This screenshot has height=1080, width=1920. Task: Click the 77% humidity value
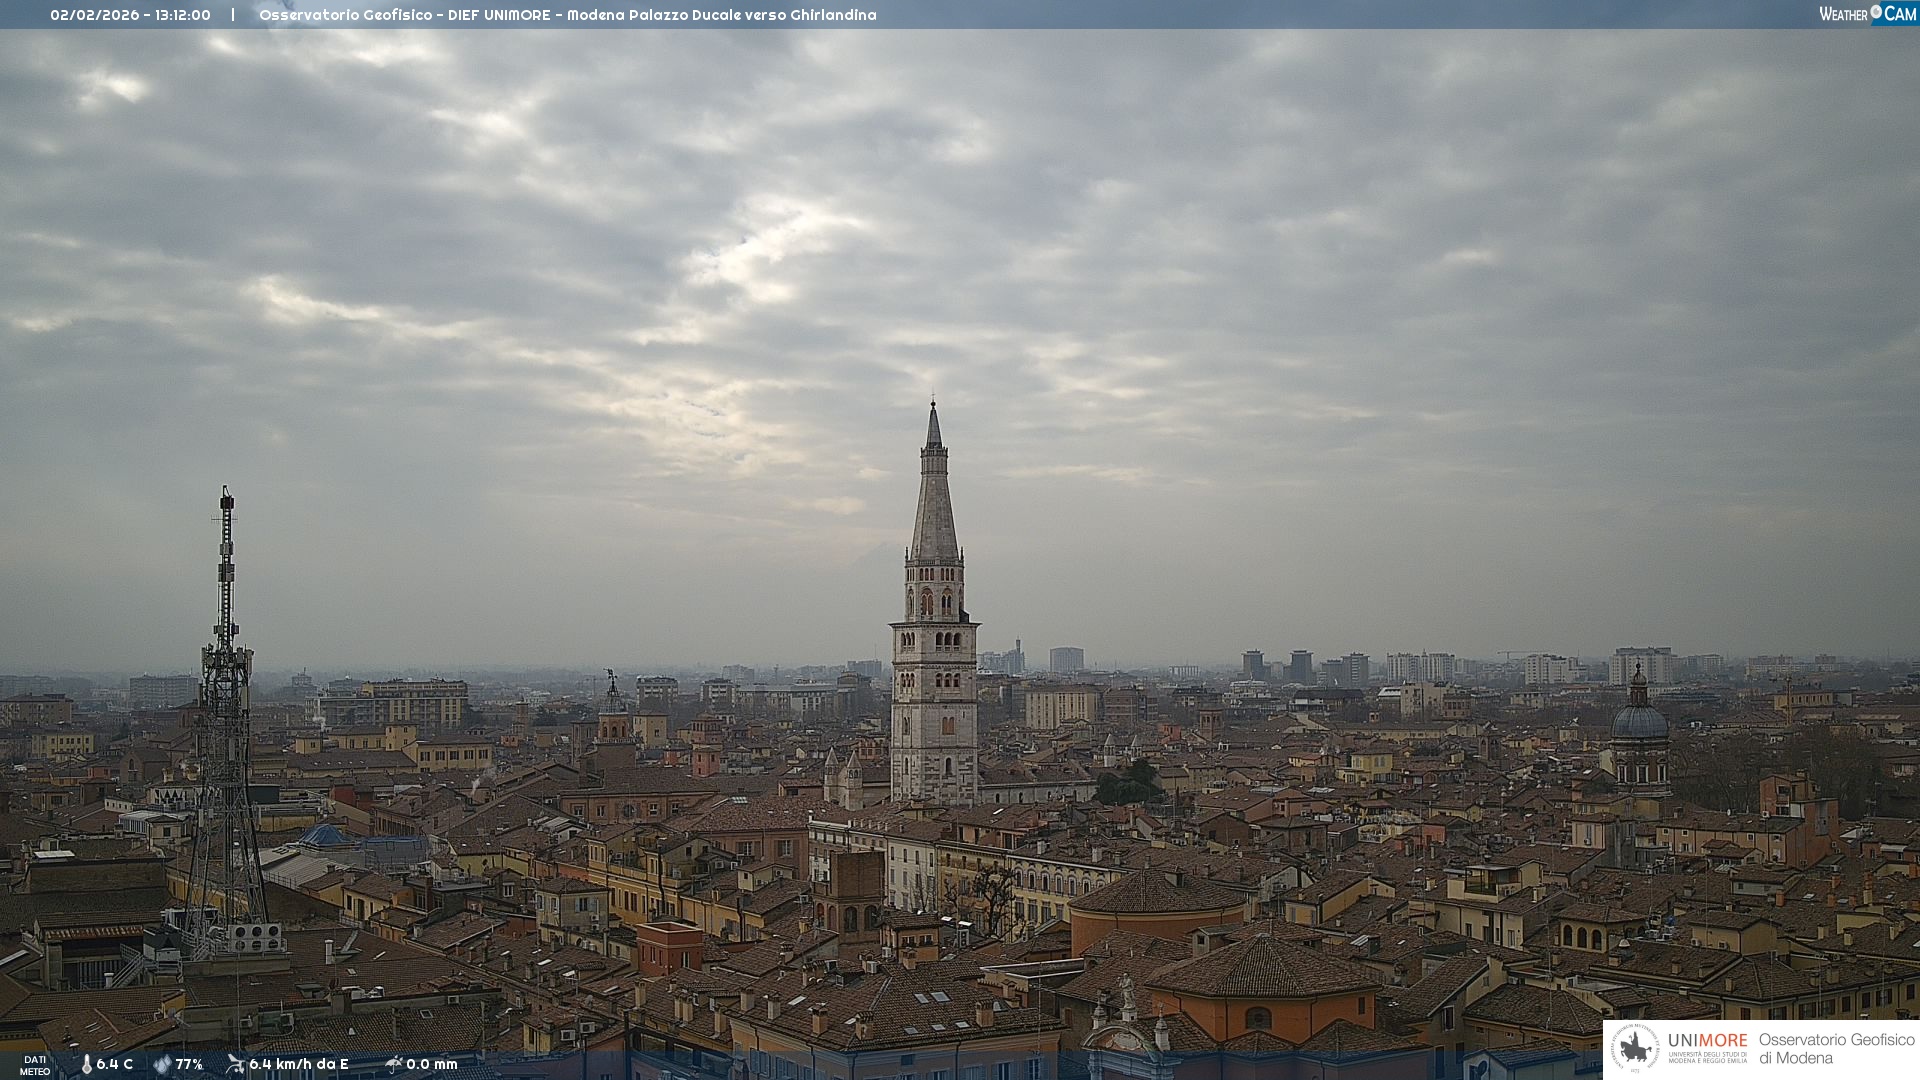(189, 1064)
